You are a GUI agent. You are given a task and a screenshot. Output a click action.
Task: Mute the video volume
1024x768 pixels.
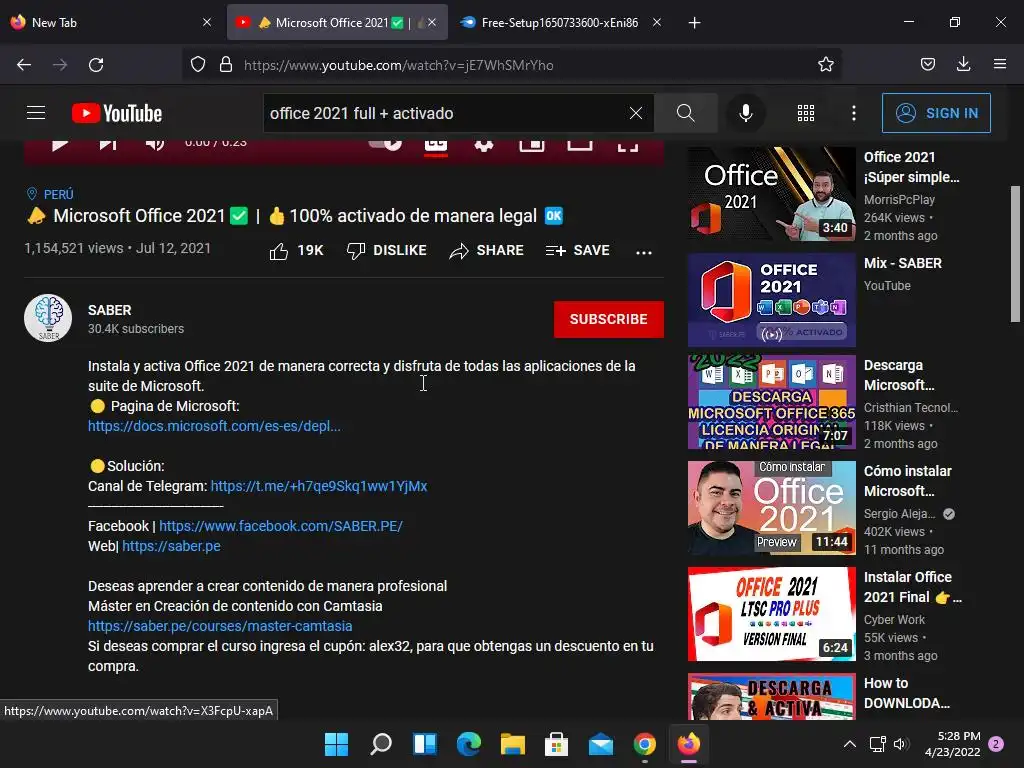tap(155, 144)
